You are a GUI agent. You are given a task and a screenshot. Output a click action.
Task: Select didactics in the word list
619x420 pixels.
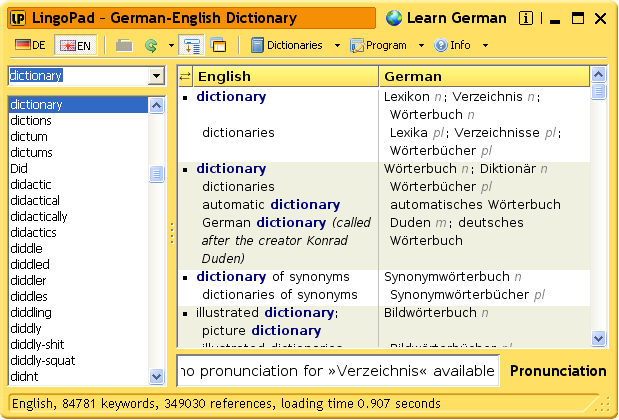78,232
